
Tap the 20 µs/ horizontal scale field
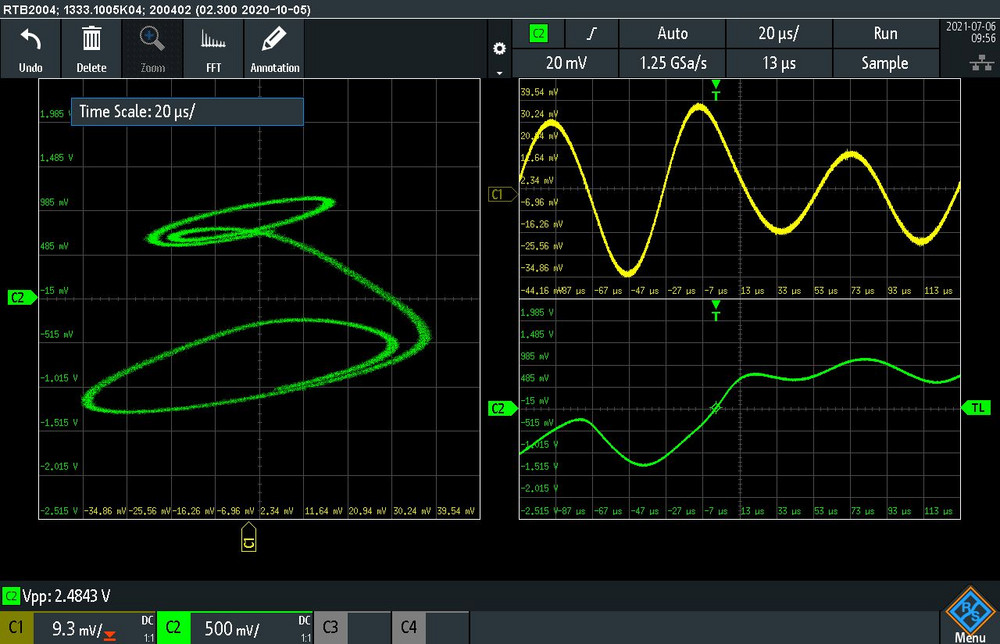pos(779,33)
